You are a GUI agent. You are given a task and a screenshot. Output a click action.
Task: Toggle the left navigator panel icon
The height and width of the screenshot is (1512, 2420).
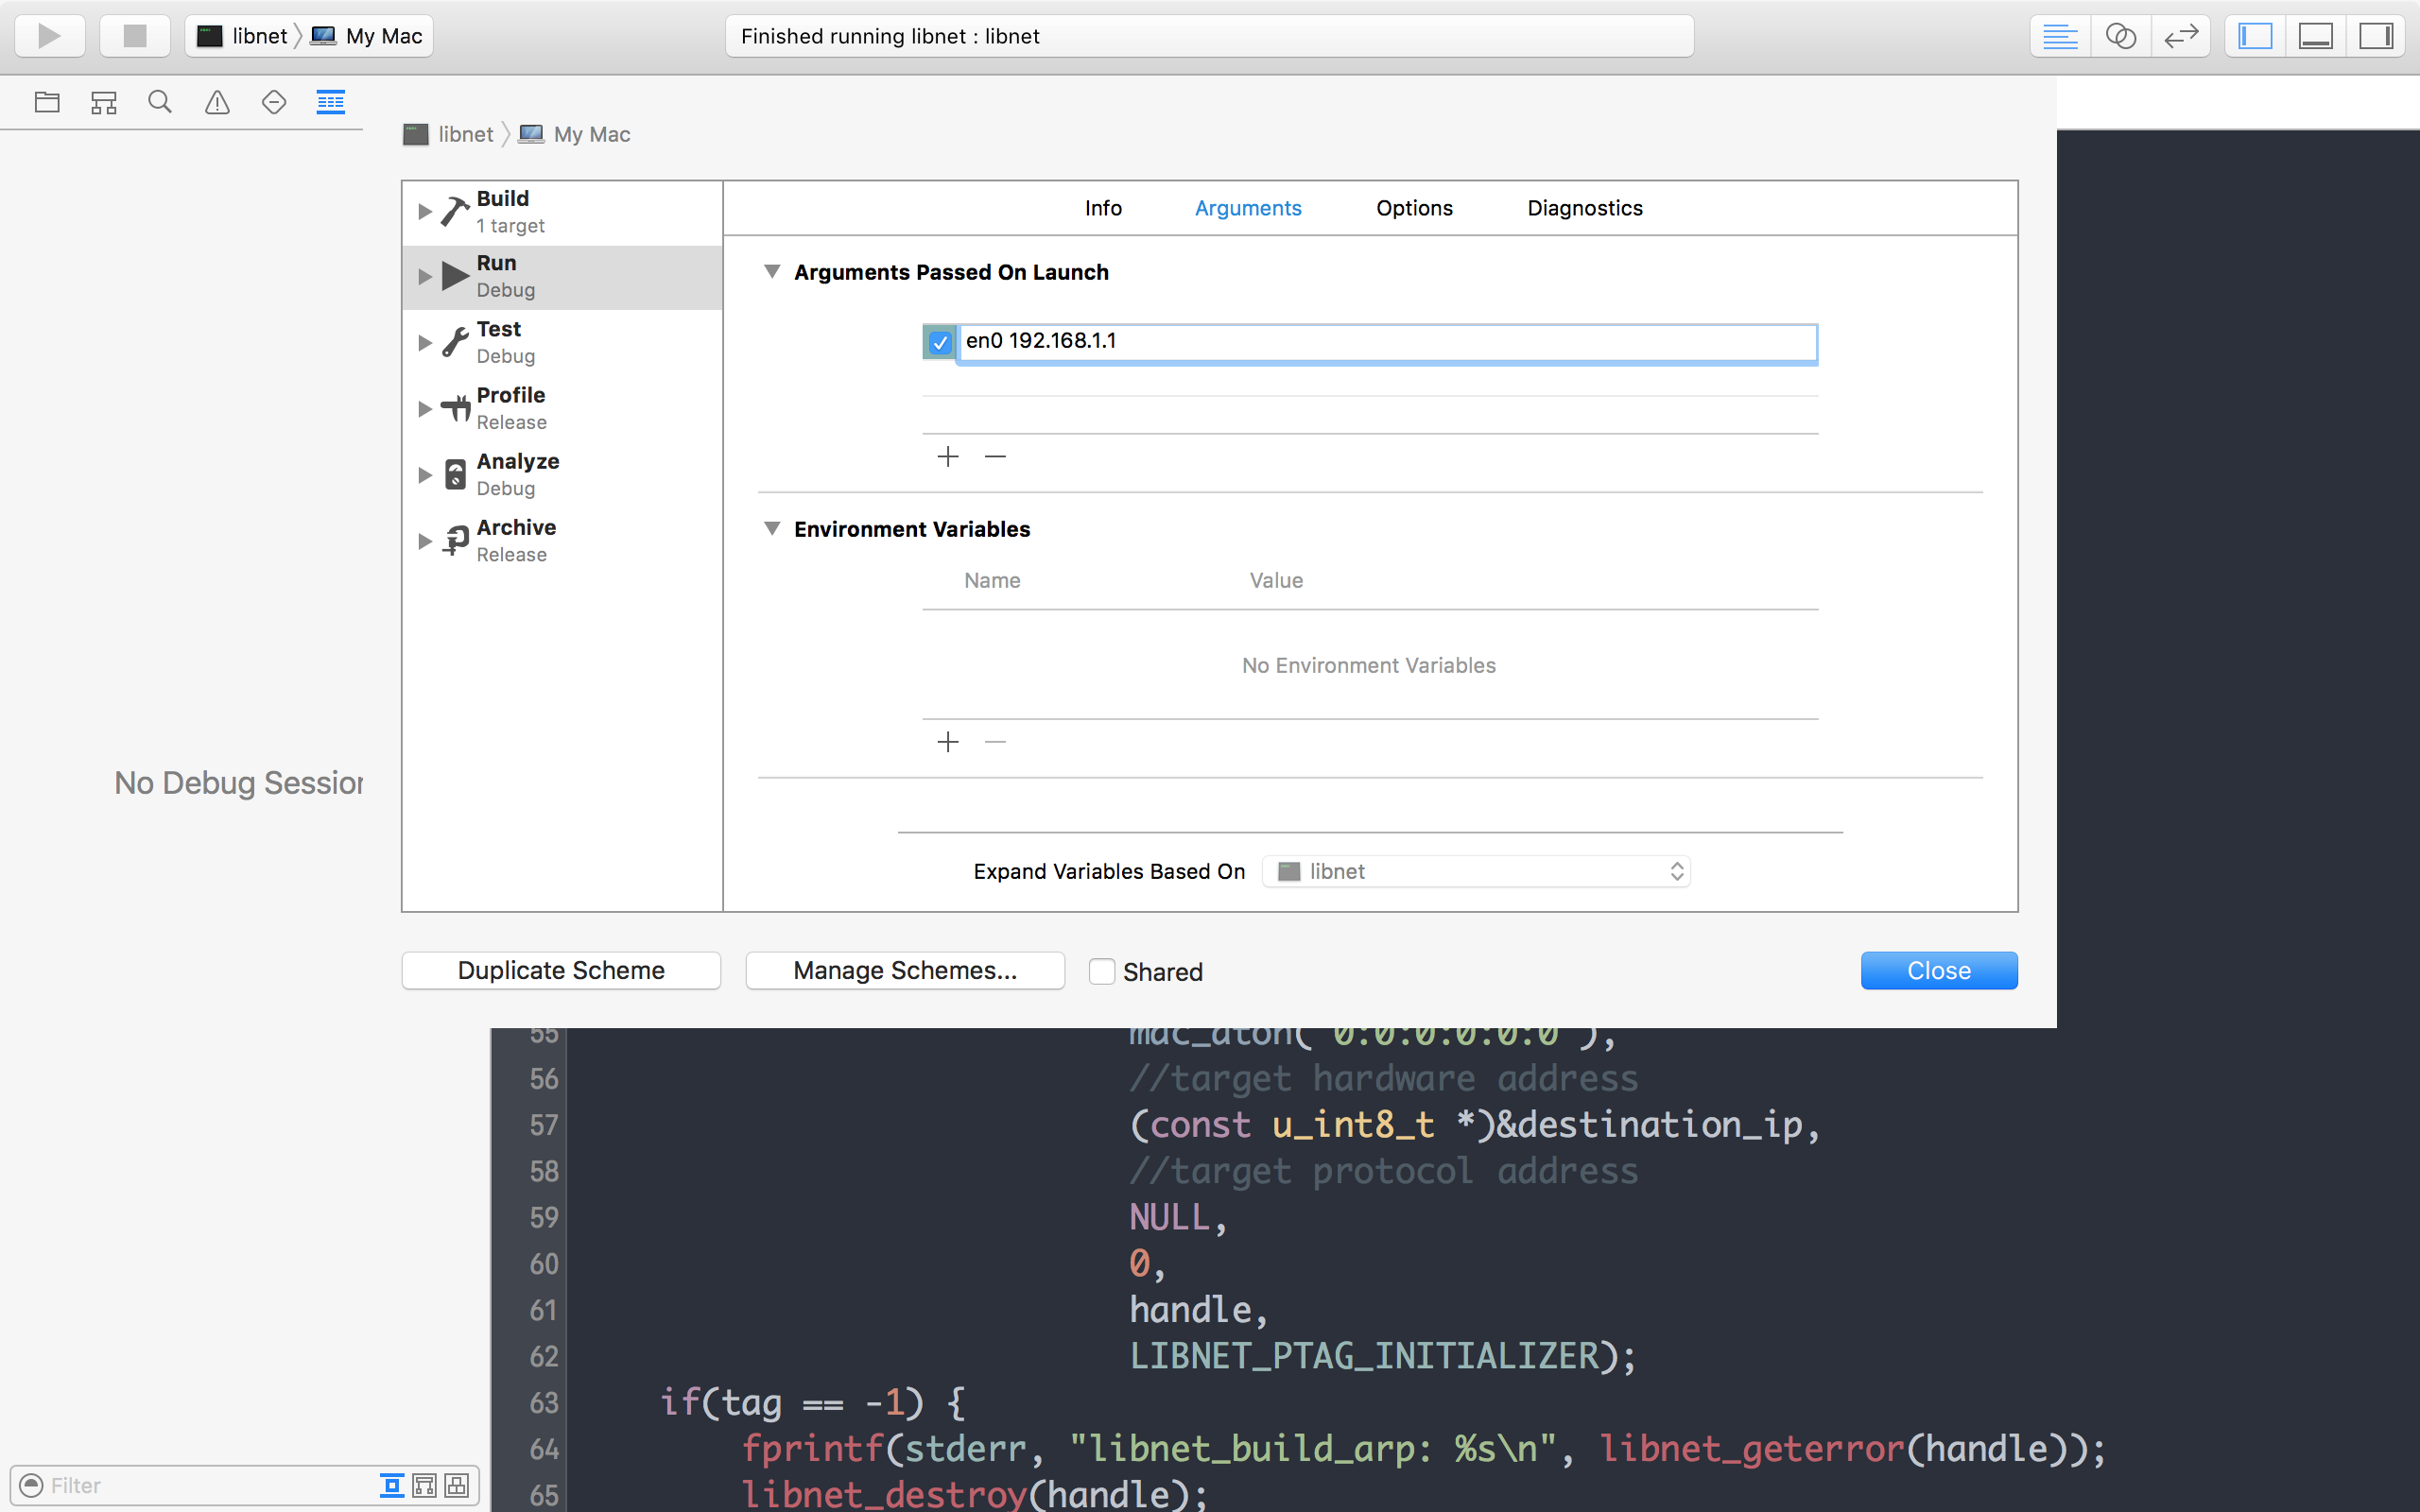pyautogui.click(x=2255, y=36)
